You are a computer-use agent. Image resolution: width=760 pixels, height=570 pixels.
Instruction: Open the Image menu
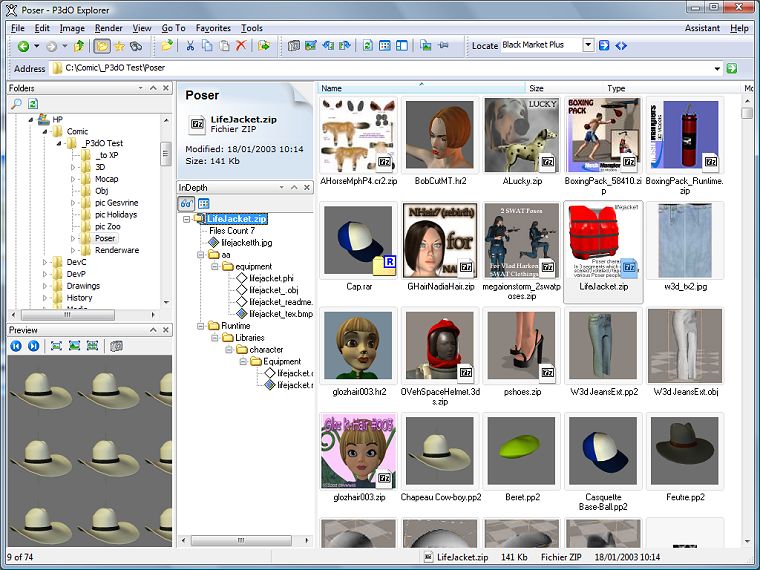tap(72, 28)
